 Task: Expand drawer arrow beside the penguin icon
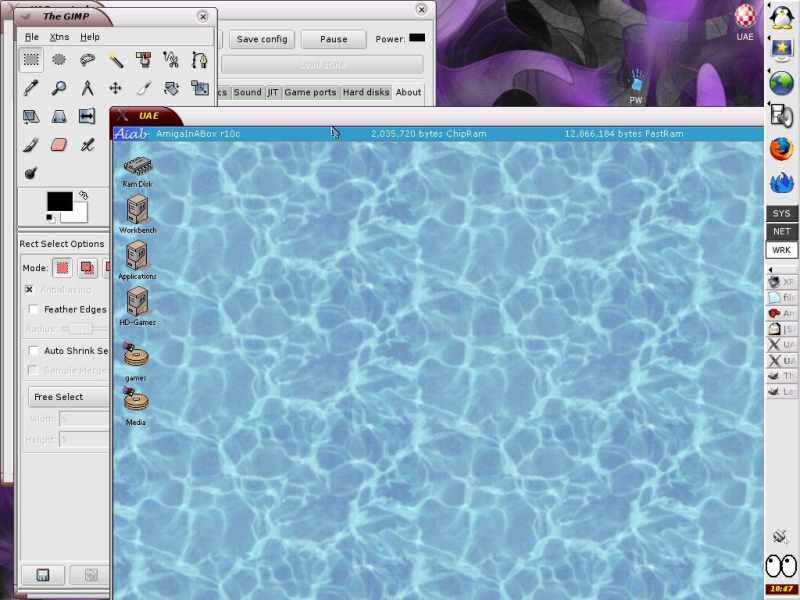tap(769, 5)
